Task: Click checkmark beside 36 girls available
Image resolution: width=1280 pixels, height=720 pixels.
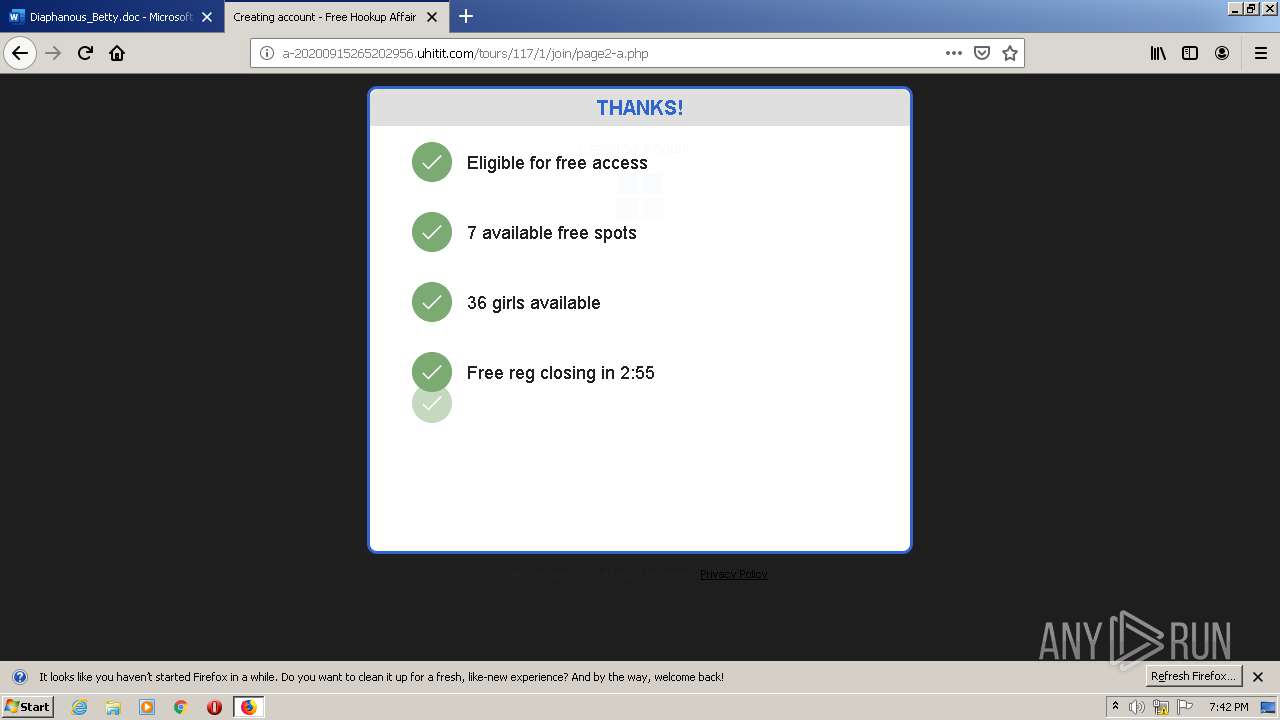Action: pyautogui.click(x=432, y=302)
